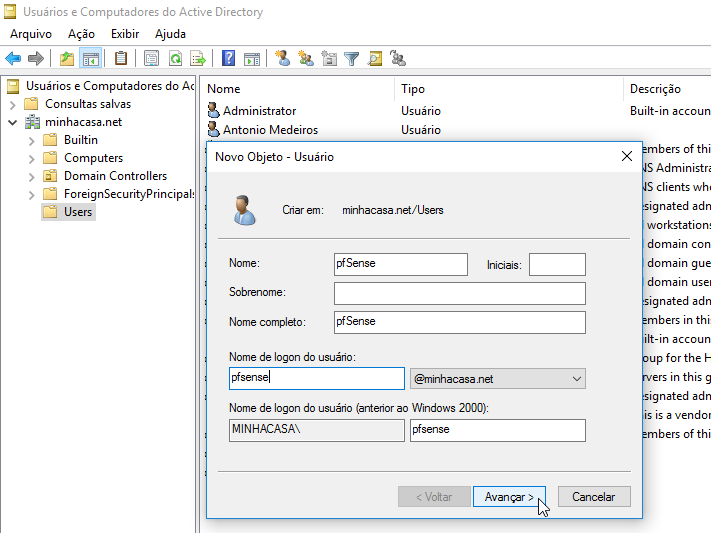Open the @minhacasa.net UPN suffix dropdown
The width and height of the screenshot is (711, 533).
point(498,379)
